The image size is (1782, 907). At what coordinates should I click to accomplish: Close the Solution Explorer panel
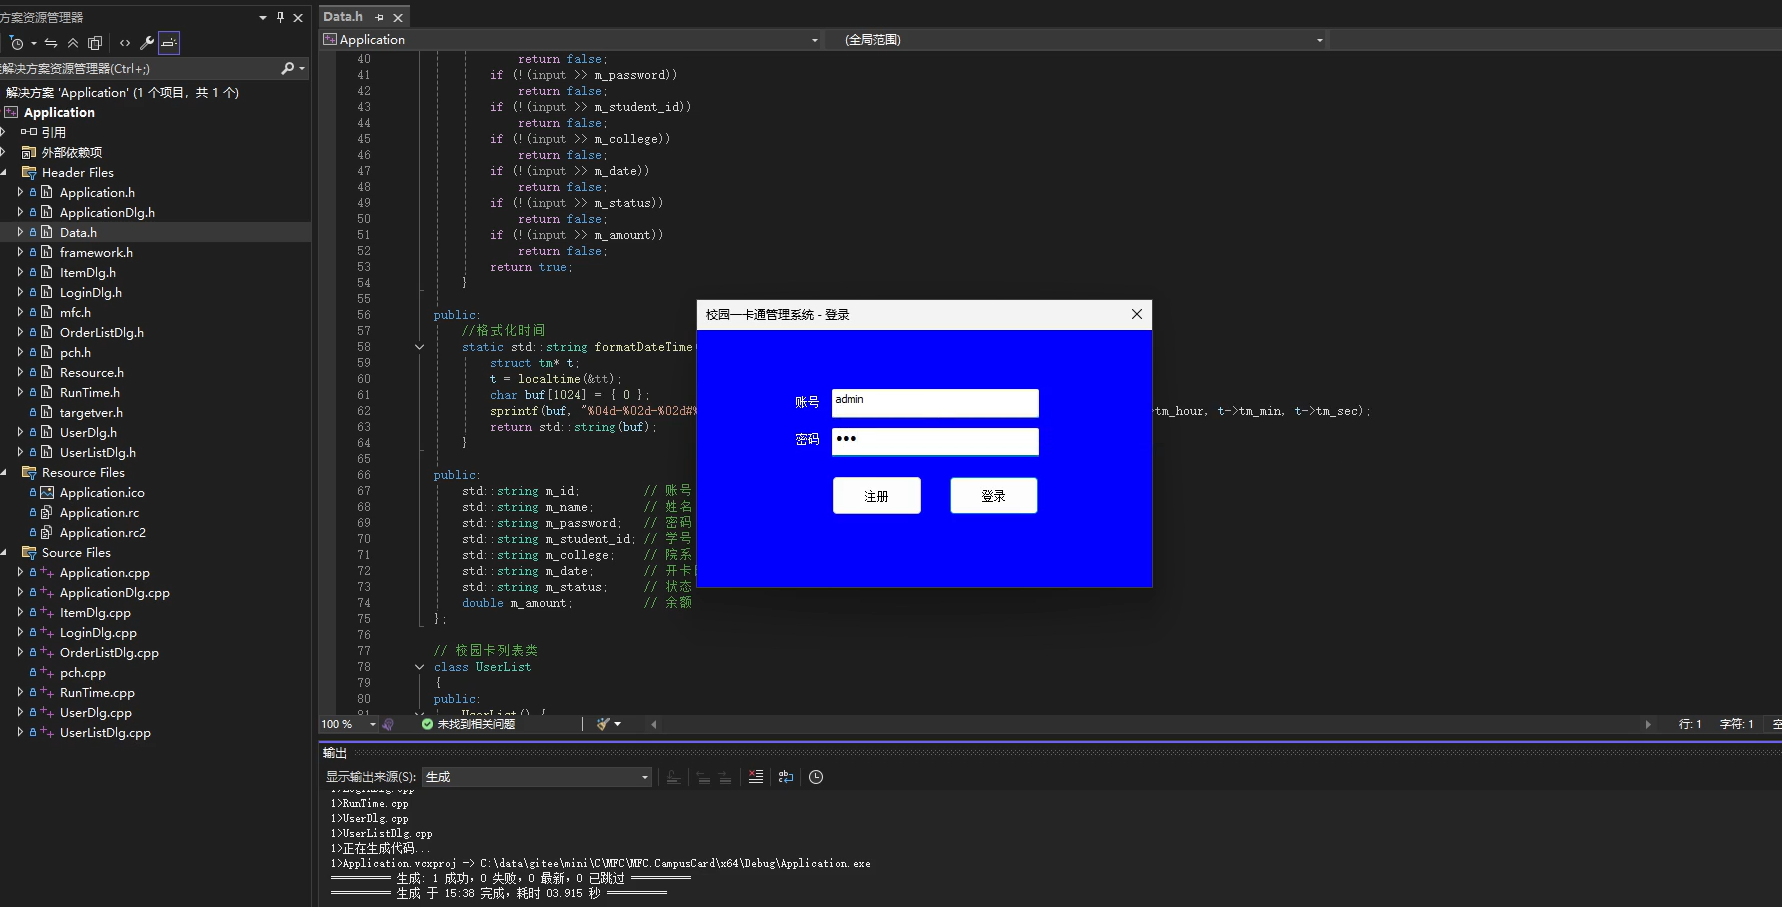click(298, 17)
